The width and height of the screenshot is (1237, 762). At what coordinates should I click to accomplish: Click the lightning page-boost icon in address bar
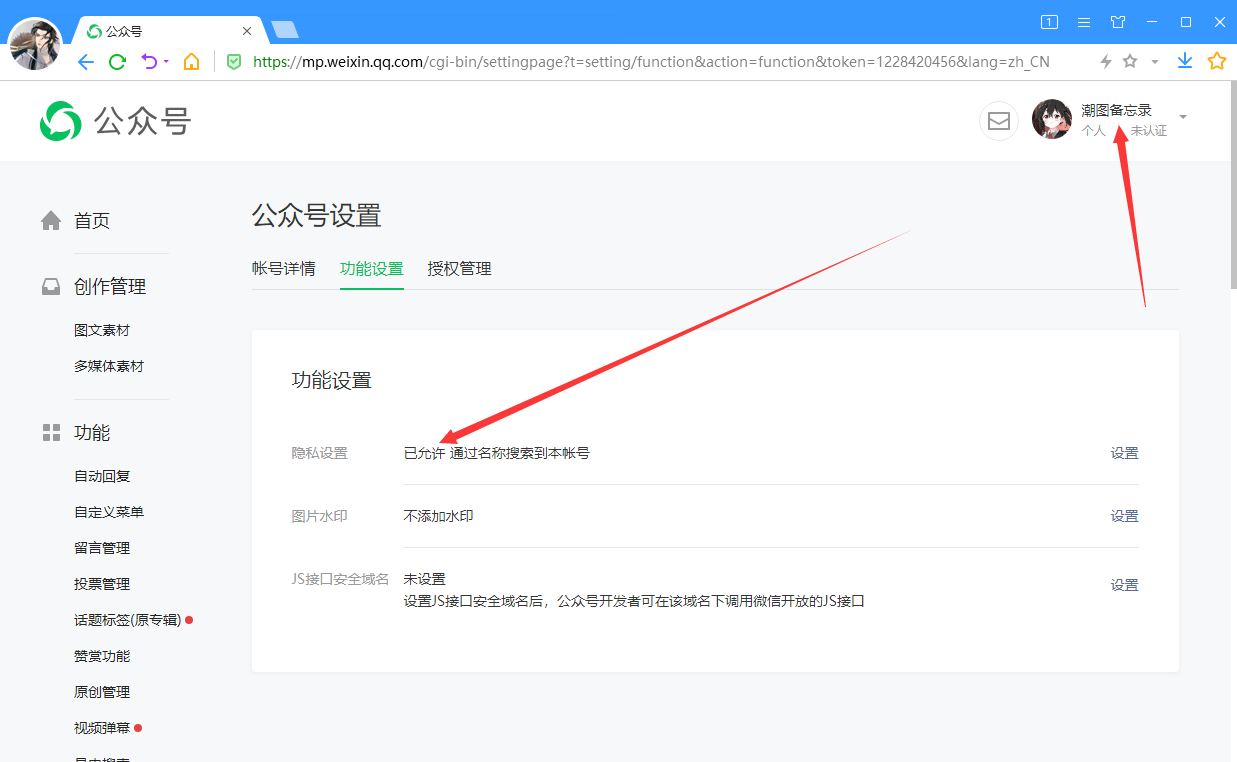click(x=1104, y=61)
